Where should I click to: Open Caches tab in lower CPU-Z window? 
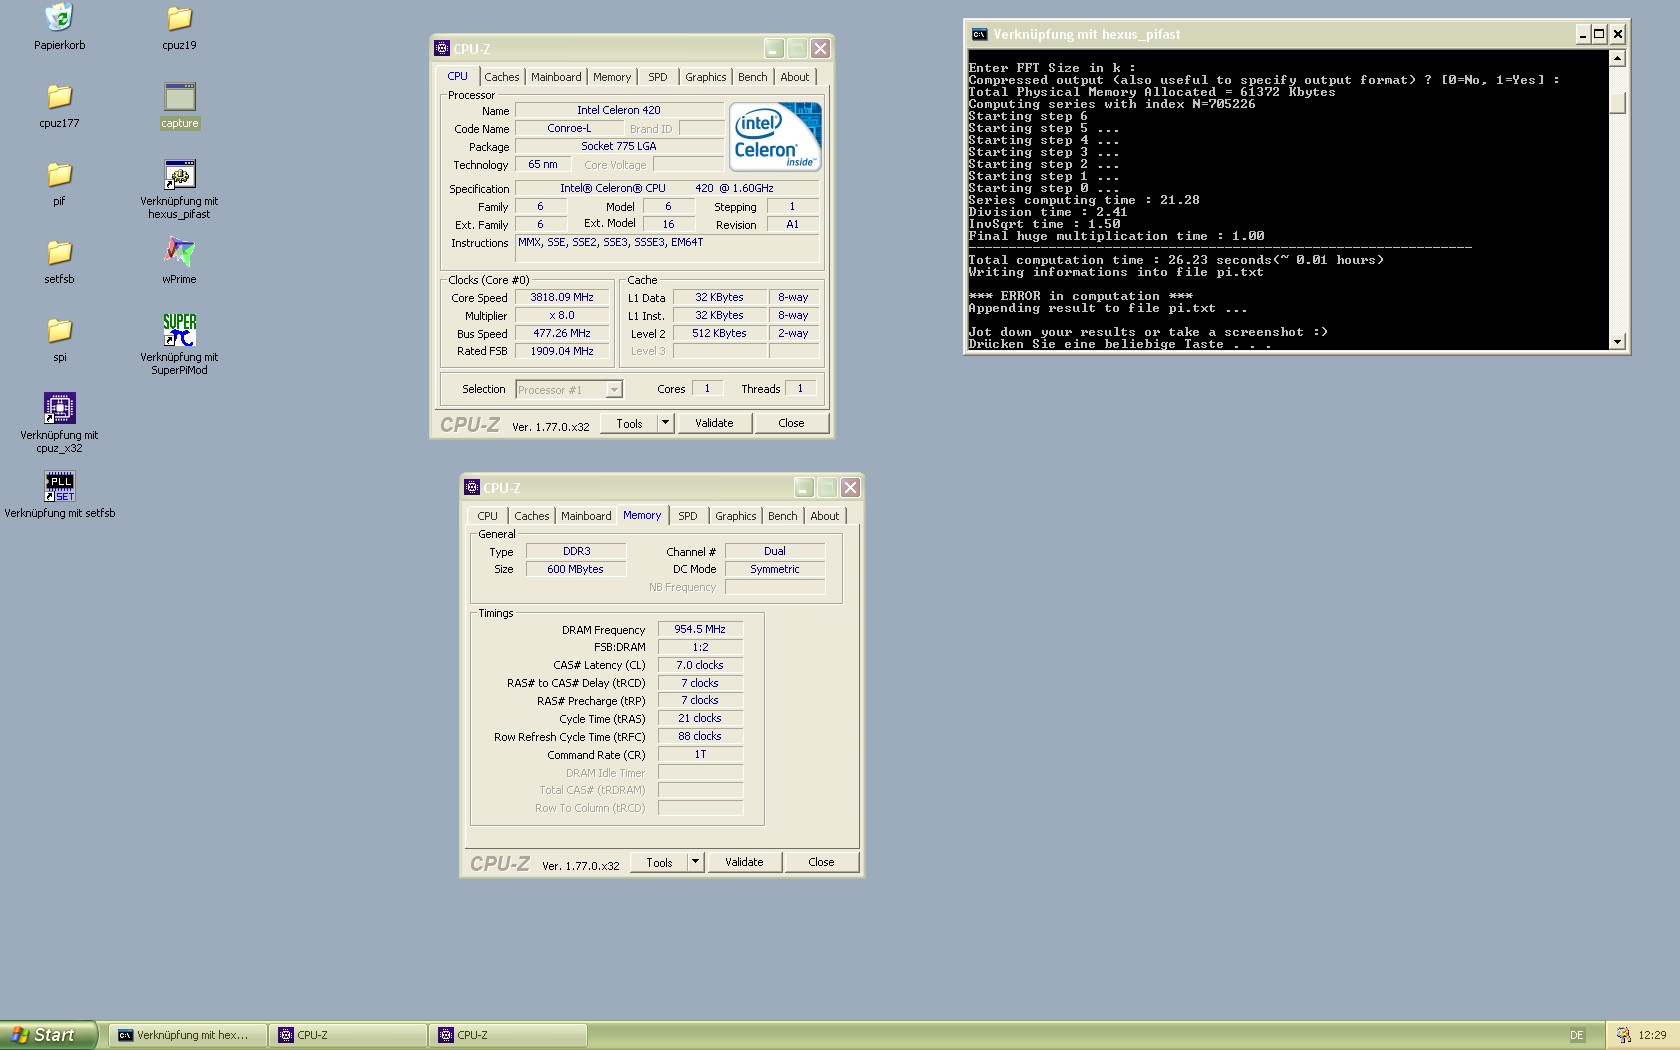531,516
